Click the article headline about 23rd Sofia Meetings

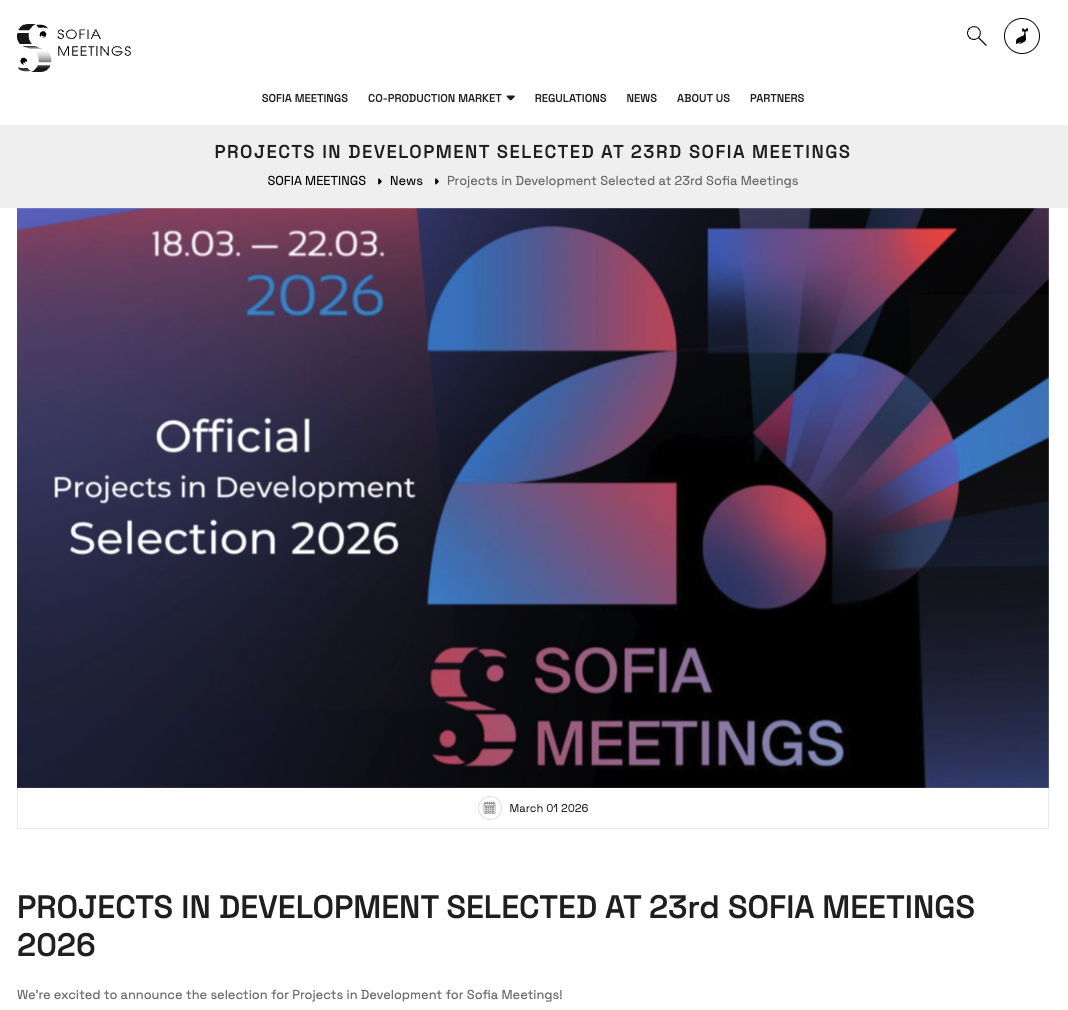point(496,926)
